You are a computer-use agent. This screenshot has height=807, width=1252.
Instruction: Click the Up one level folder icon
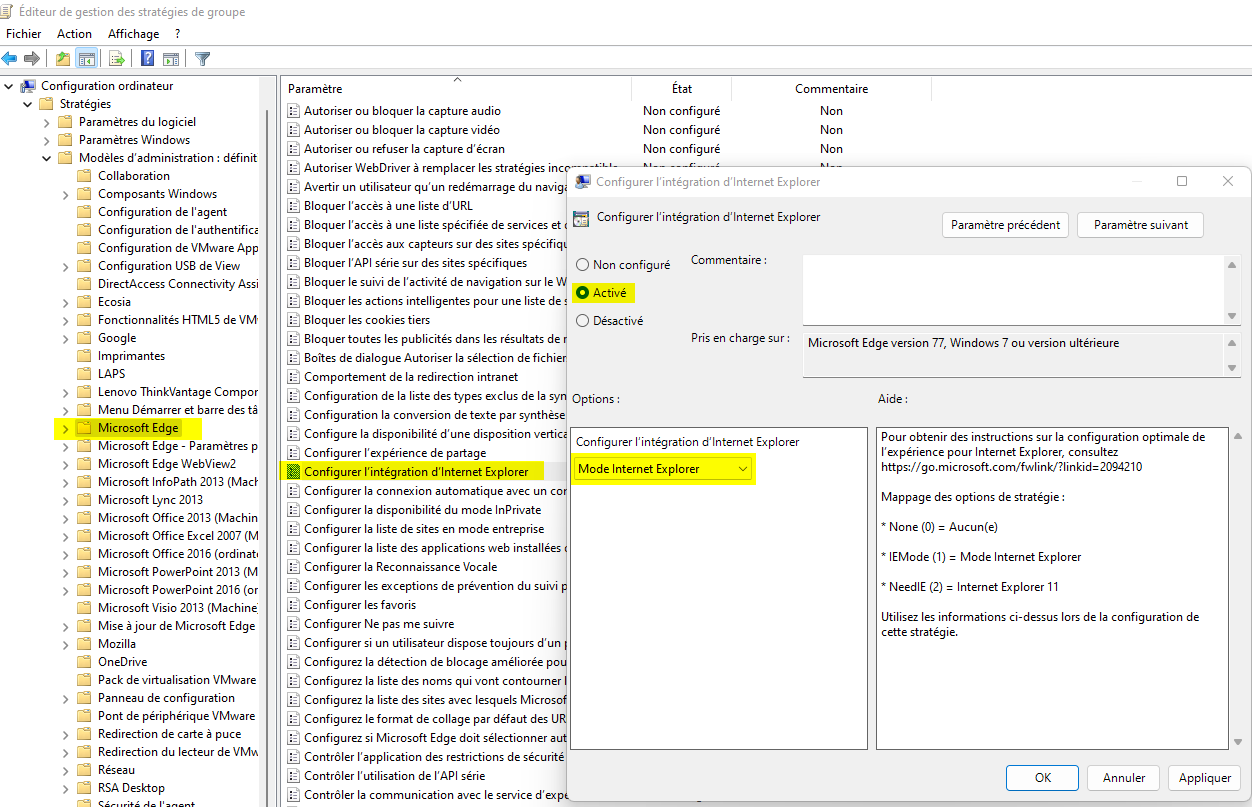click(63, 59)
